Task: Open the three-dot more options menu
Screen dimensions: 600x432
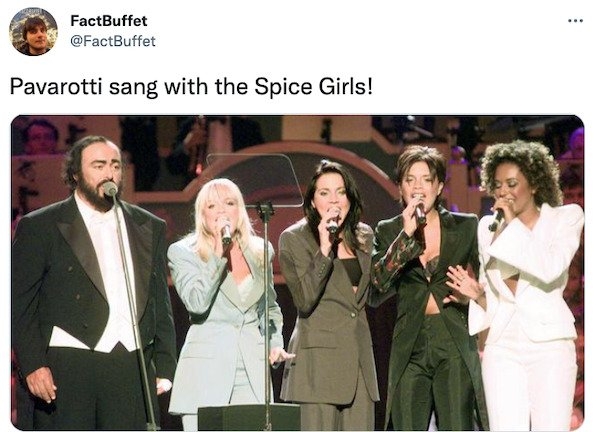Action: tap(573, 20)
